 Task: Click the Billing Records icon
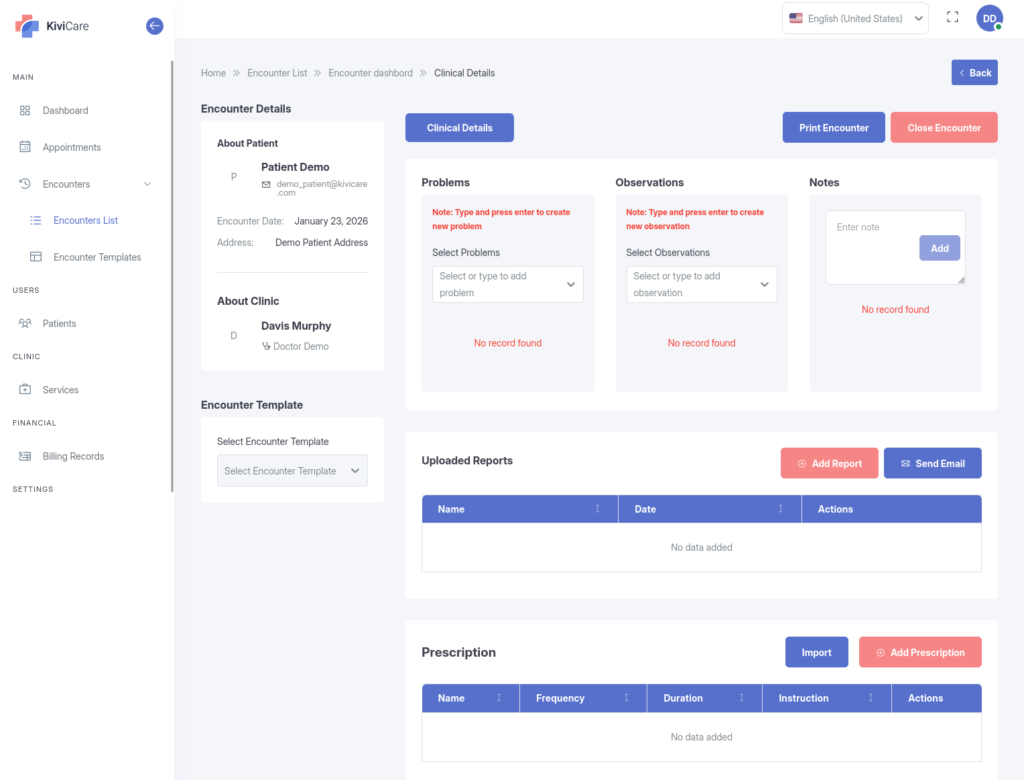(x=25, y=456)
